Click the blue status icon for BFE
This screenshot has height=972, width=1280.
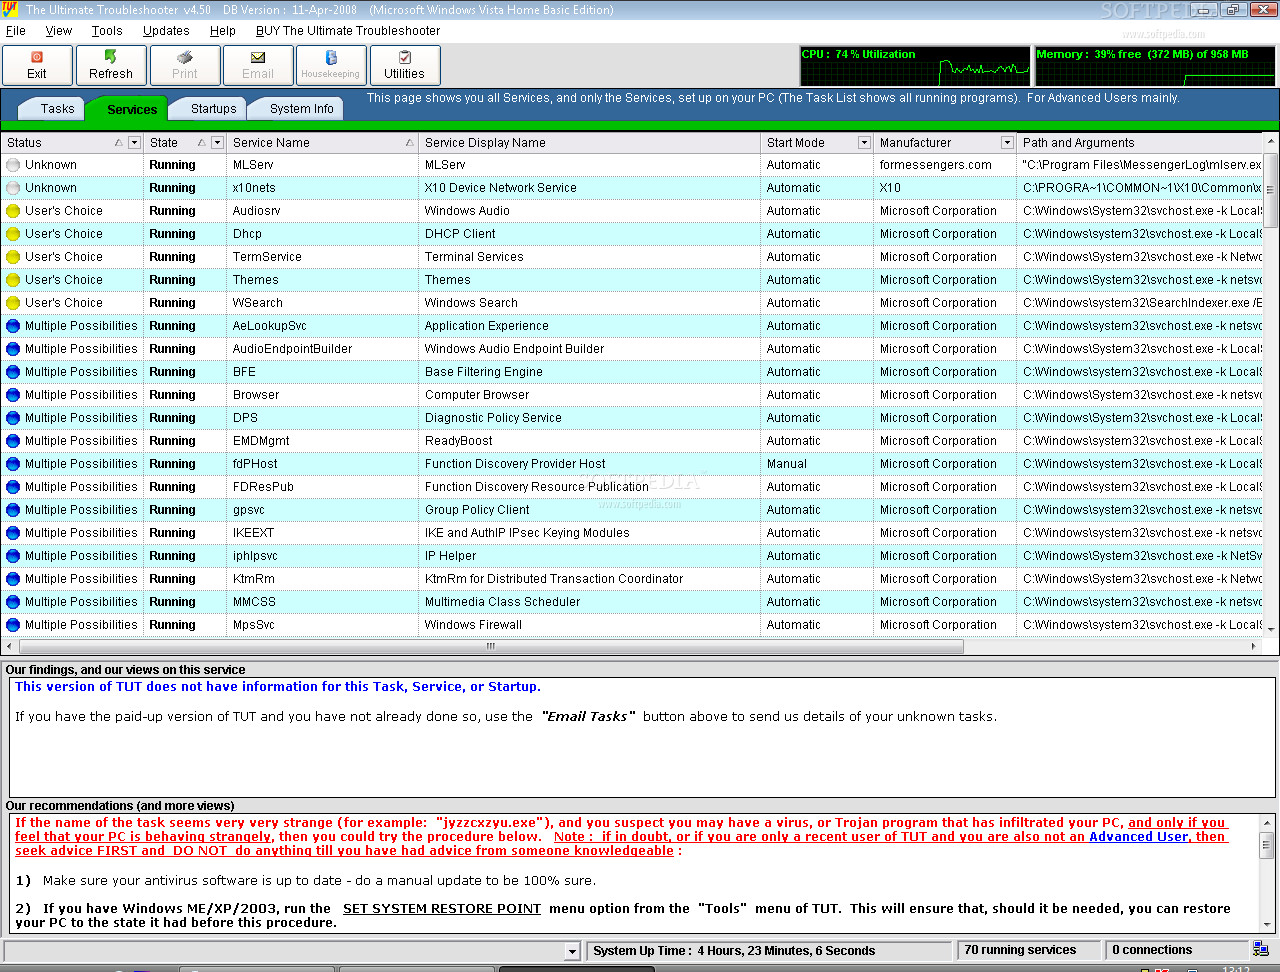point(13,372)
